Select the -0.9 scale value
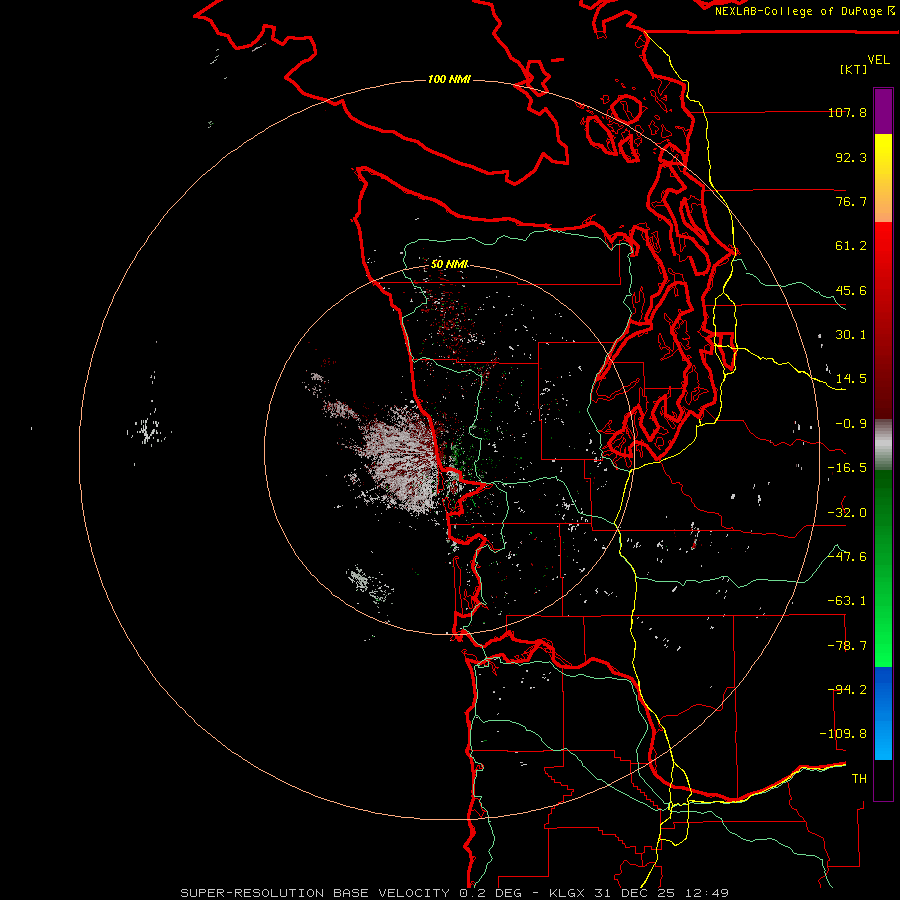This screenshot has width=900, height=900. [x=851, y=424]
